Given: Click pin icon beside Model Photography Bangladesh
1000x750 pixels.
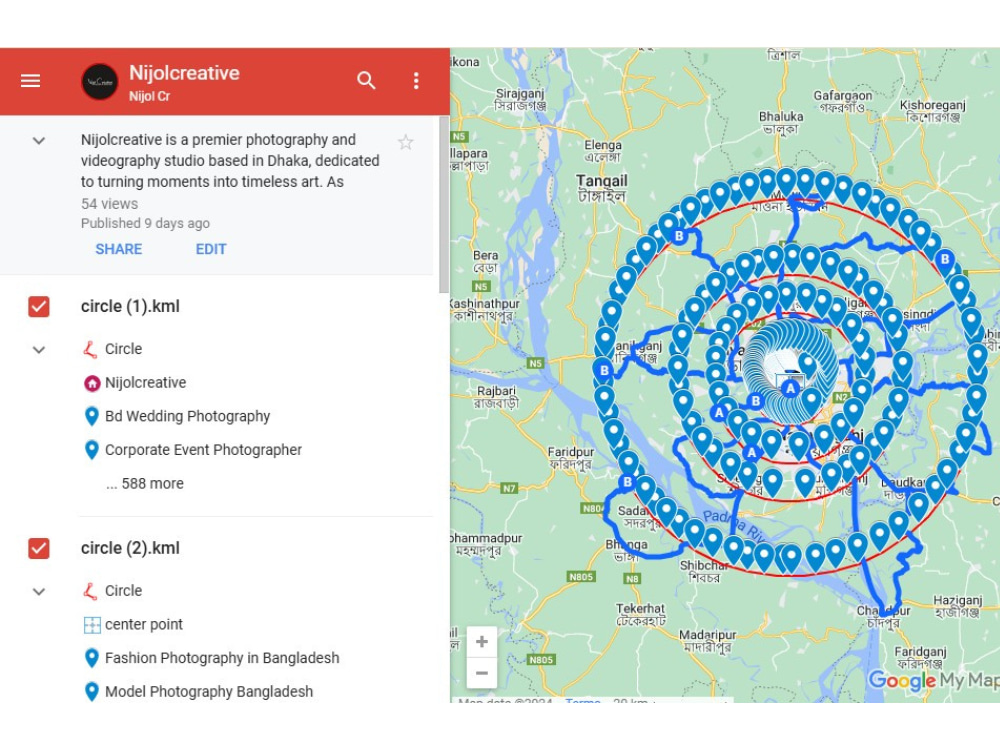Looking at the screenshot, I should pyautogui.click(x=92, y=692).
